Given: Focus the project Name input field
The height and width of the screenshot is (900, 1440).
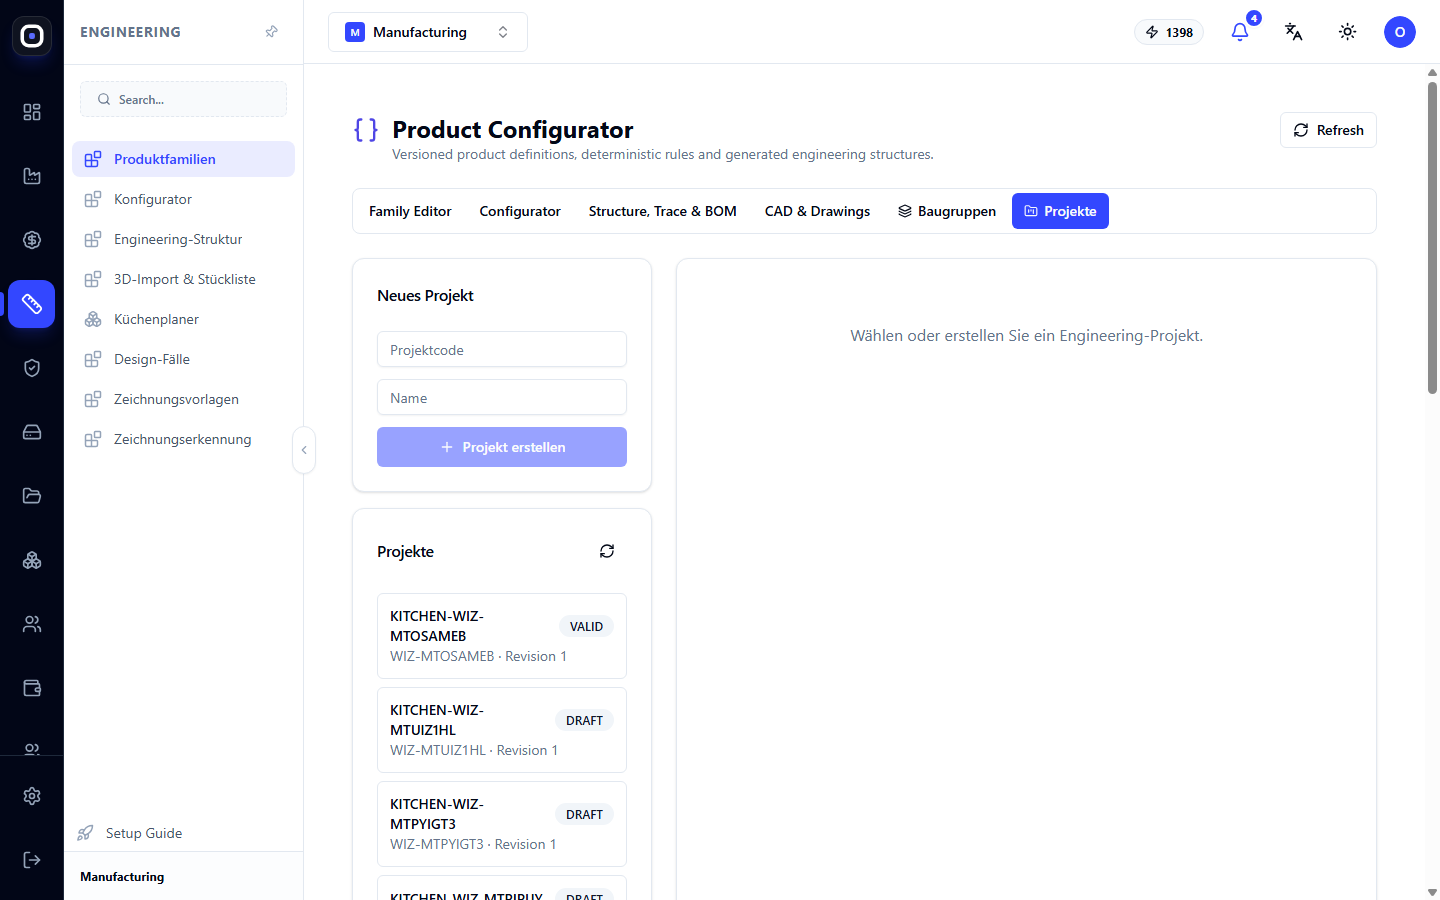Looking at the screenshot, I should [502, 398].
